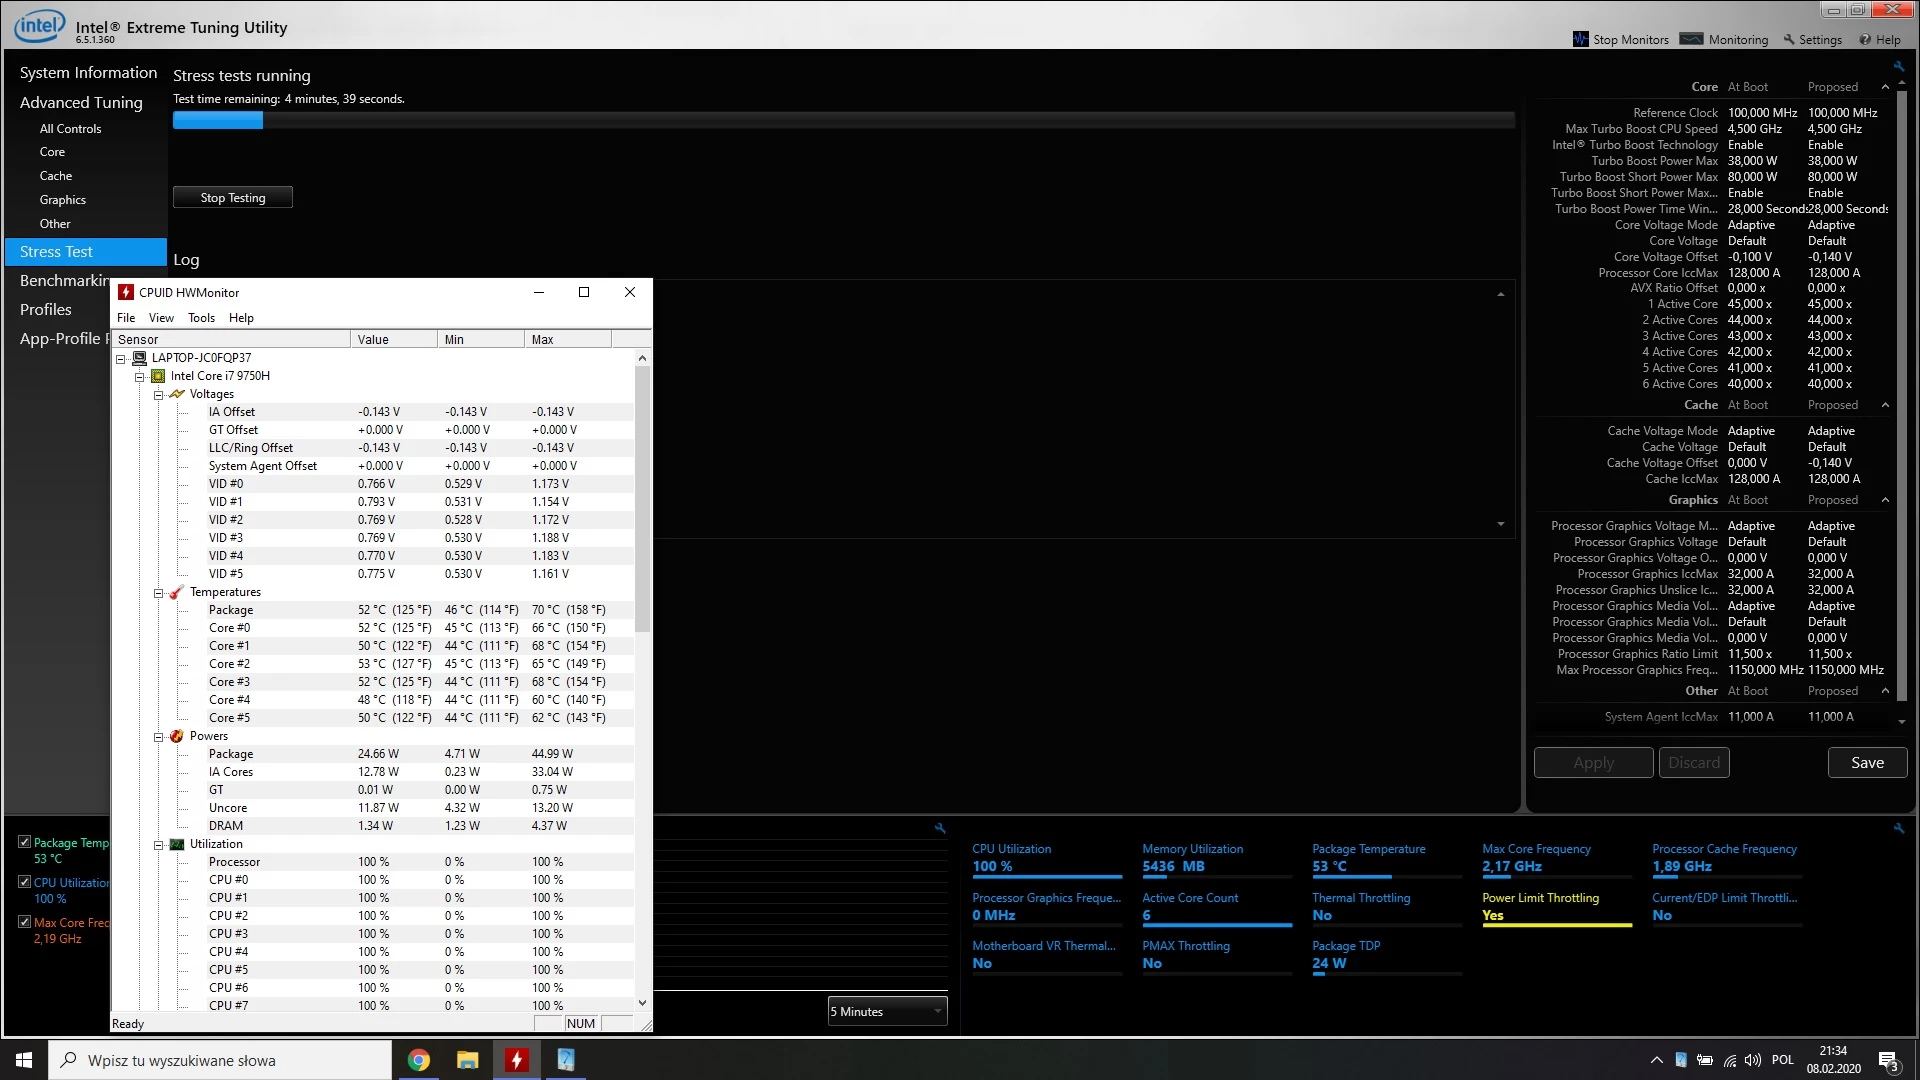1920x1080 pixels.
Task: Click the Stop Monitors icon
Action: click(1580, 39)
